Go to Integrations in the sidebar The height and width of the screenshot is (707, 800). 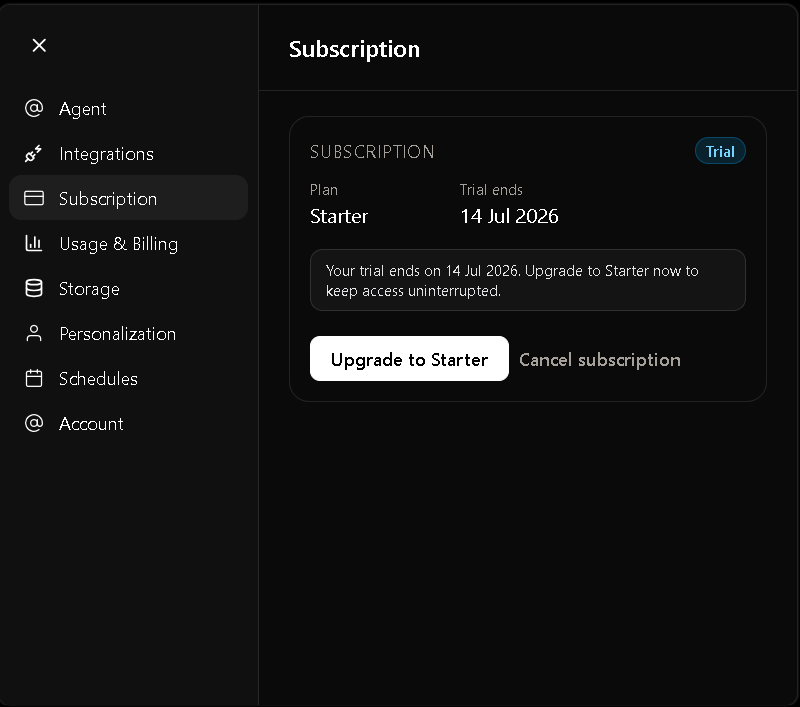click(129, 154)
